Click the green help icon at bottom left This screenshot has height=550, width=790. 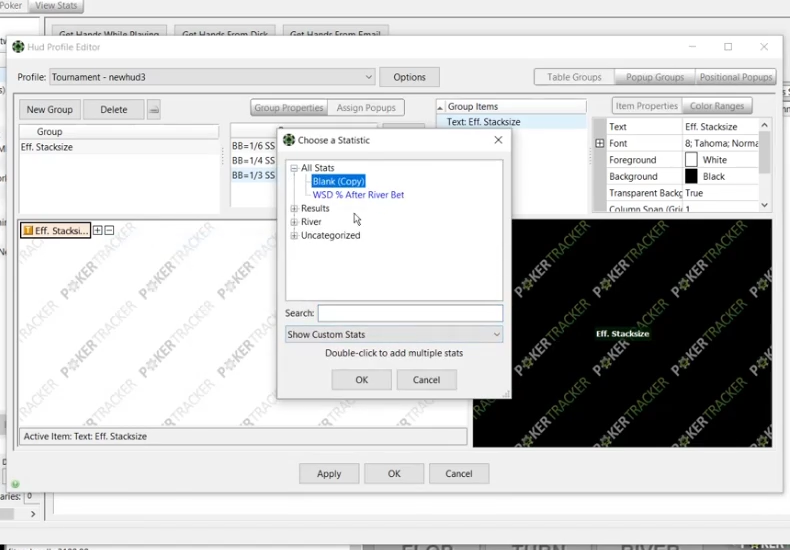[x=16, y=484]
